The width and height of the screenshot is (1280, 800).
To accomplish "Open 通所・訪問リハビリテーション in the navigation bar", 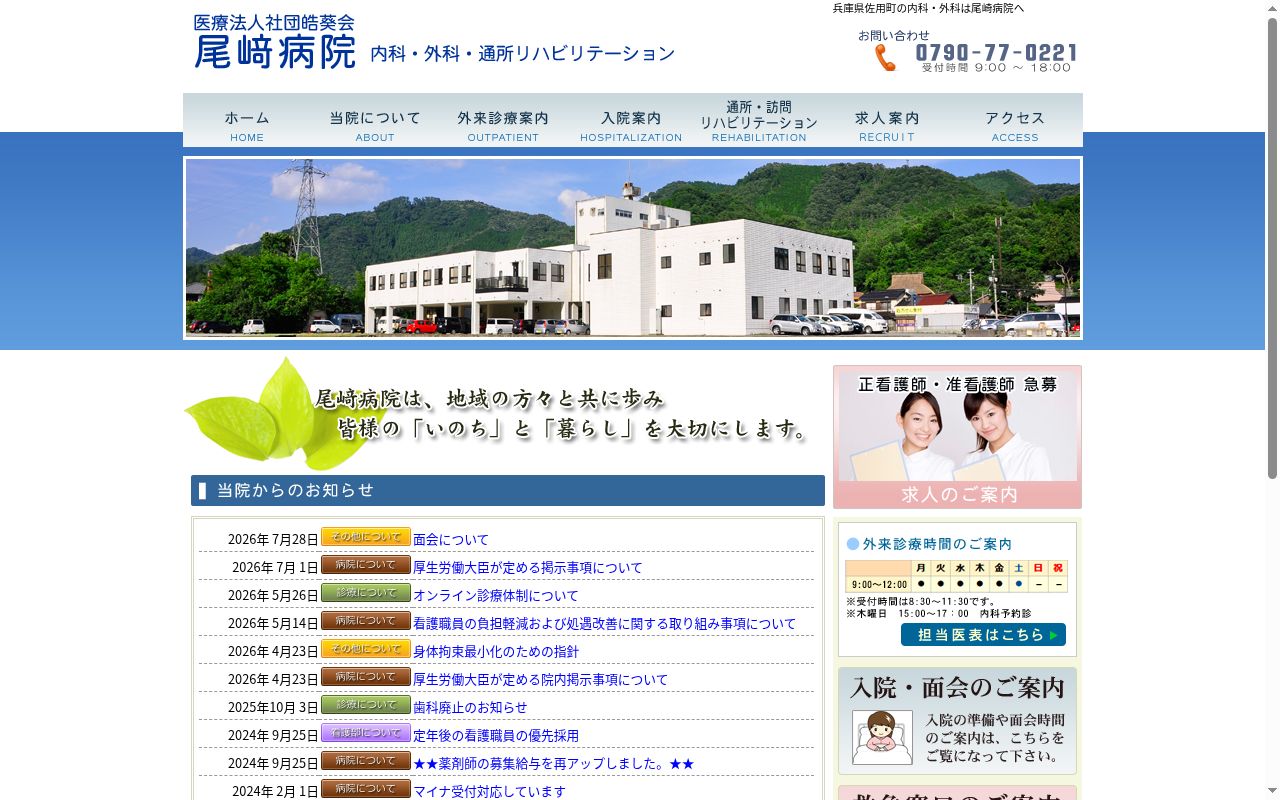I will pos(759,121).
